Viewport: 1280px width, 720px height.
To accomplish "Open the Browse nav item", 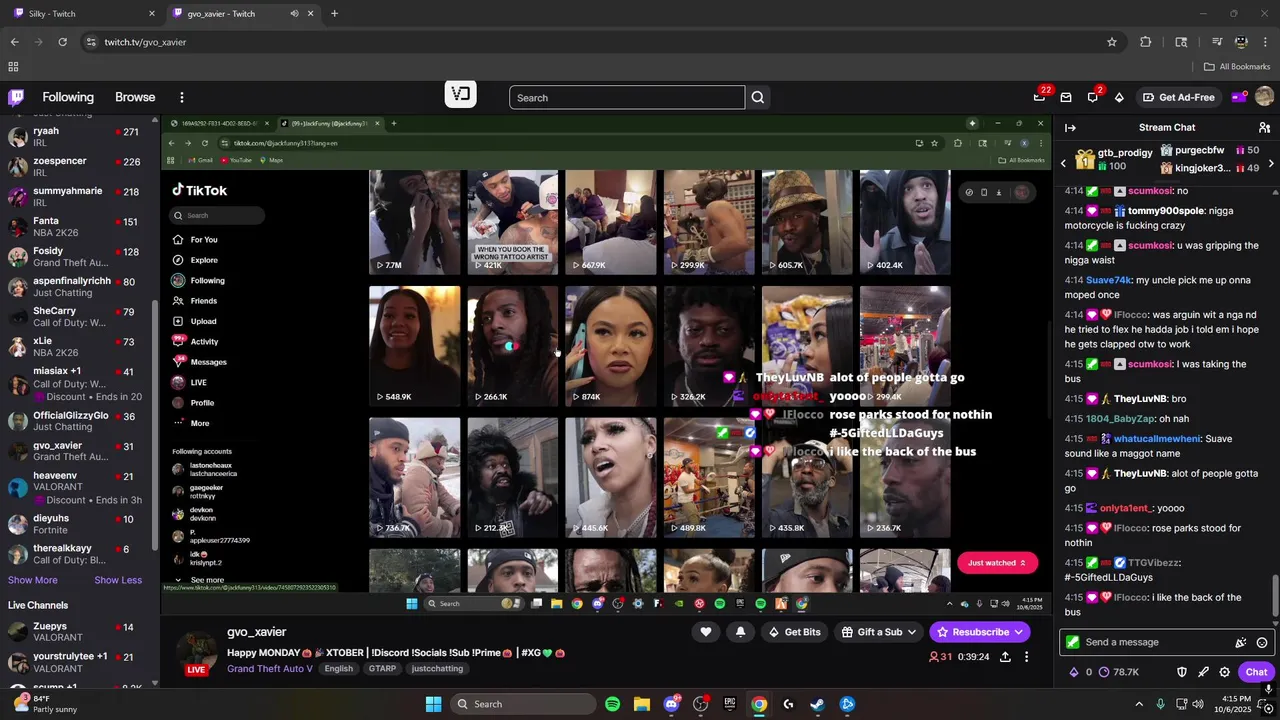I will point(135,97).
